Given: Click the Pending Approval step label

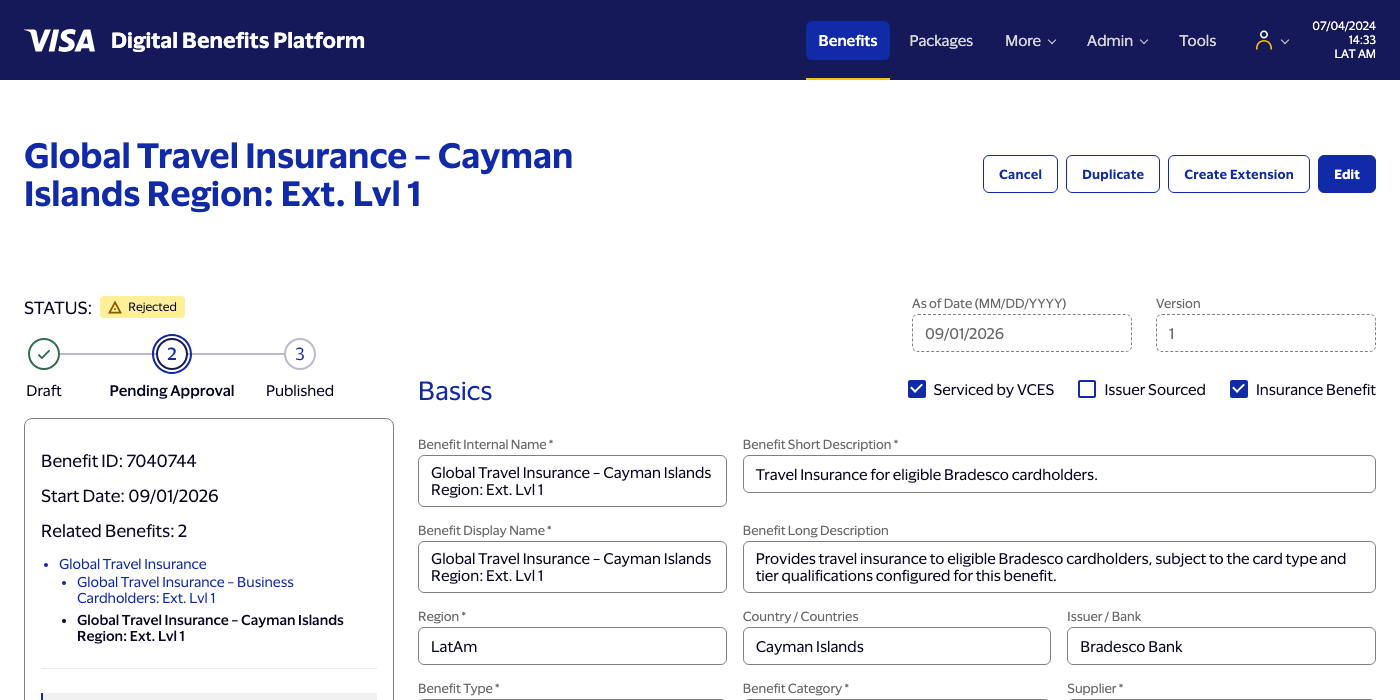Looking at the screenshot, I should tap(172, 391).
